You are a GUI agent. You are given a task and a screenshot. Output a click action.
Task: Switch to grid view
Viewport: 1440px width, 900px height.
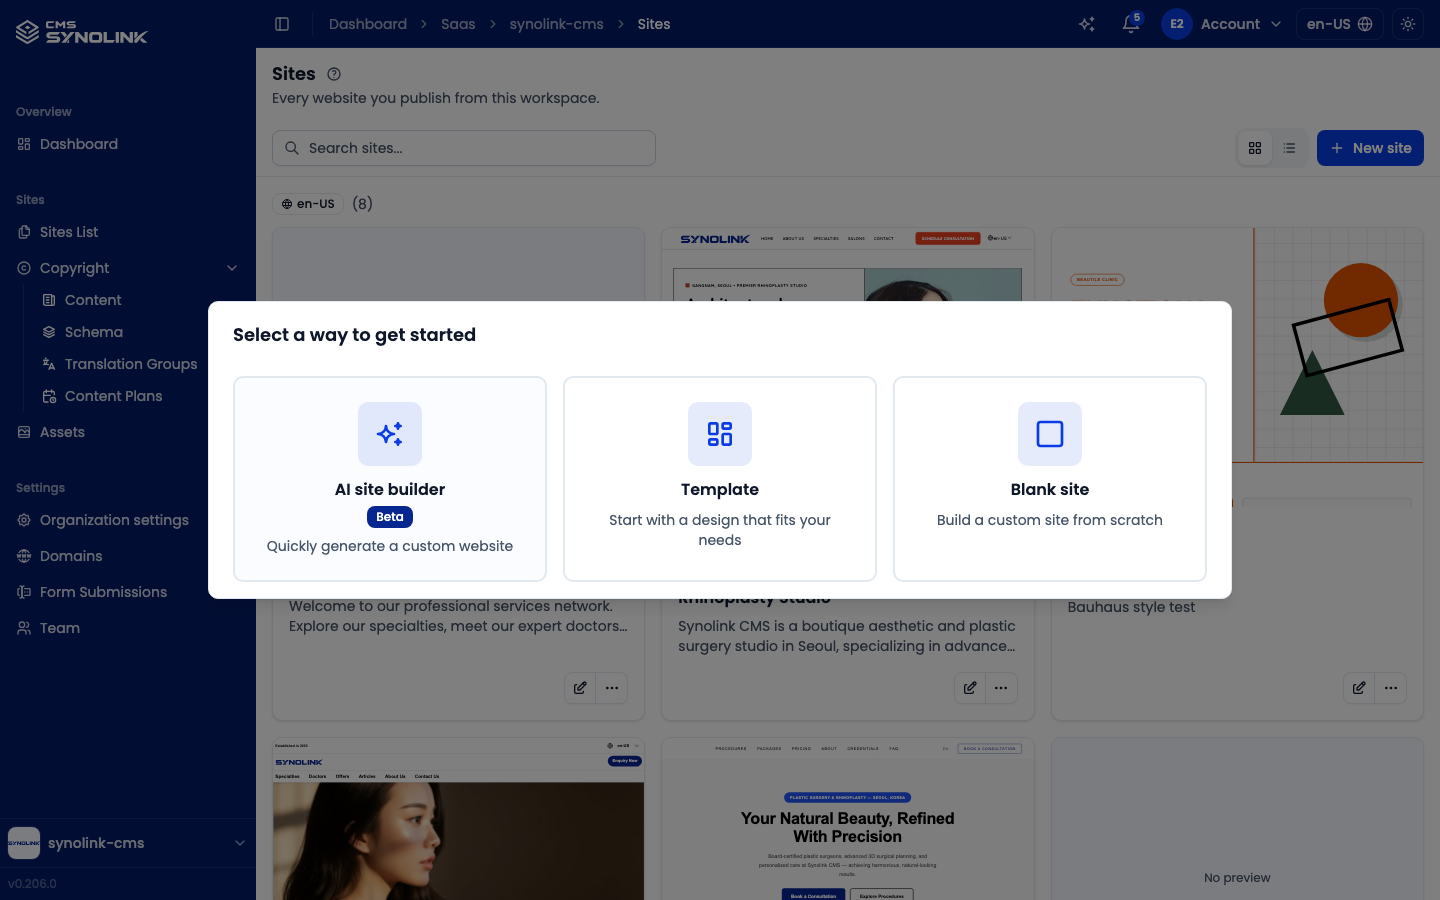tap(1255, 148)
